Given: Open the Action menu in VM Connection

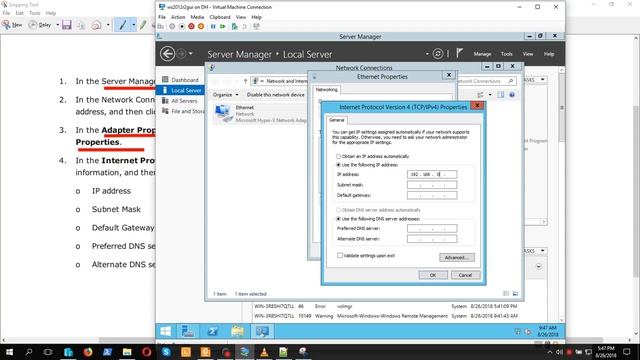Looking at the screenshot, I should point(178,17).
